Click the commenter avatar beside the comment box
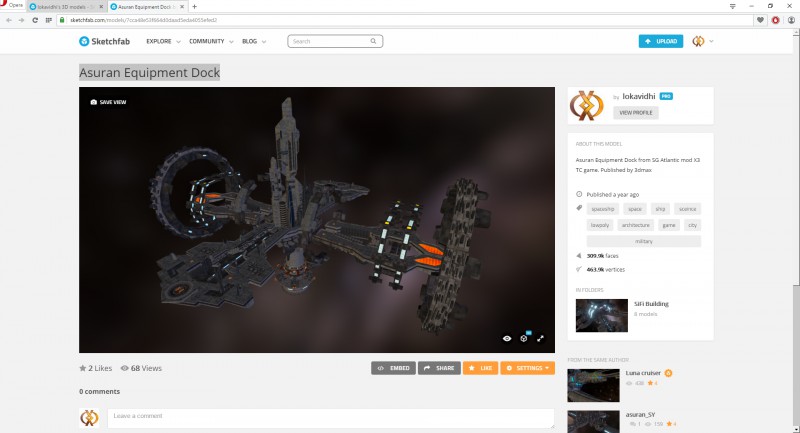The image size is (800, 433). coord(89,418)
